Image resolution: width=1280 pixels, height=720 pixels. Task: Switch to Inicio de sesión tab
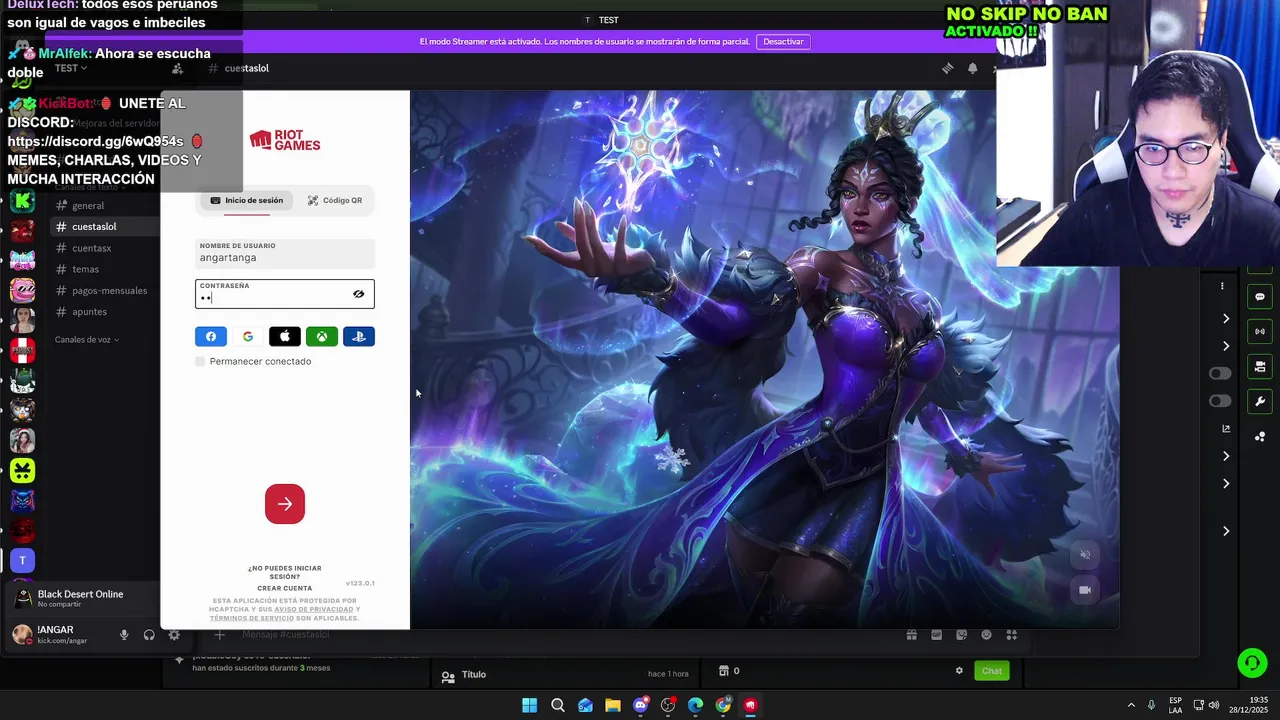[x=246, y=200]
